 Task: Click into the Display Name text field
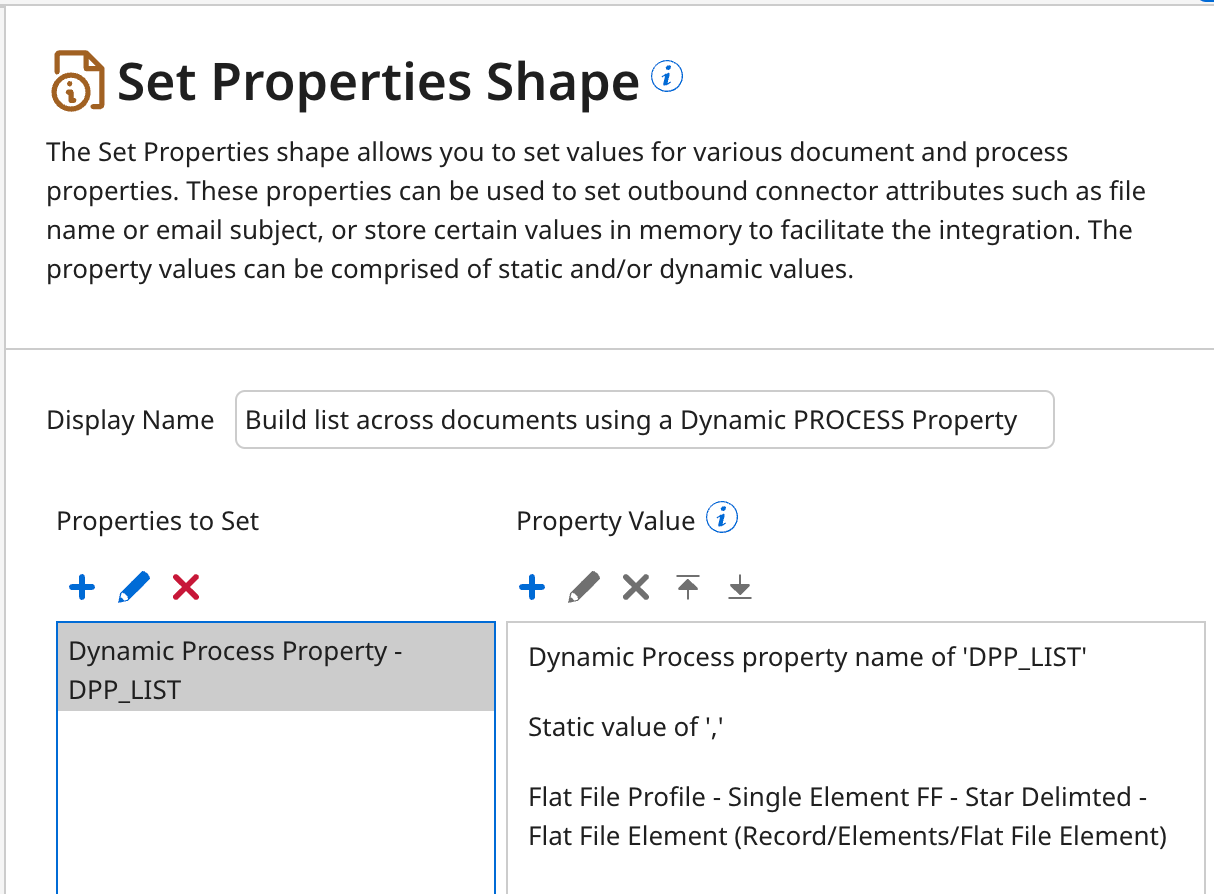[644, 420]
